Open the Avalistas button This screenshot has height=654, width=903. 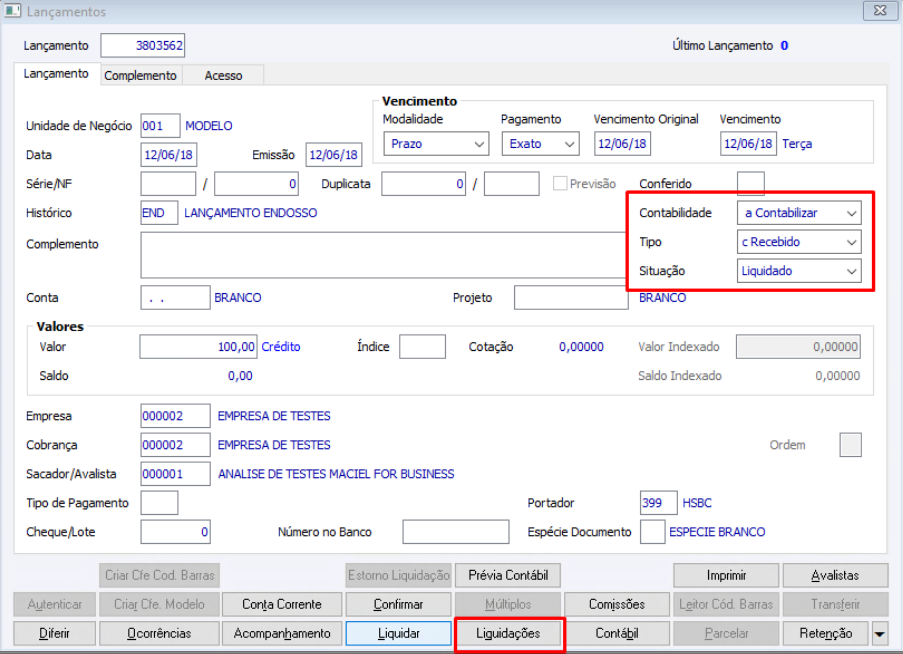(x=835, y=576)
